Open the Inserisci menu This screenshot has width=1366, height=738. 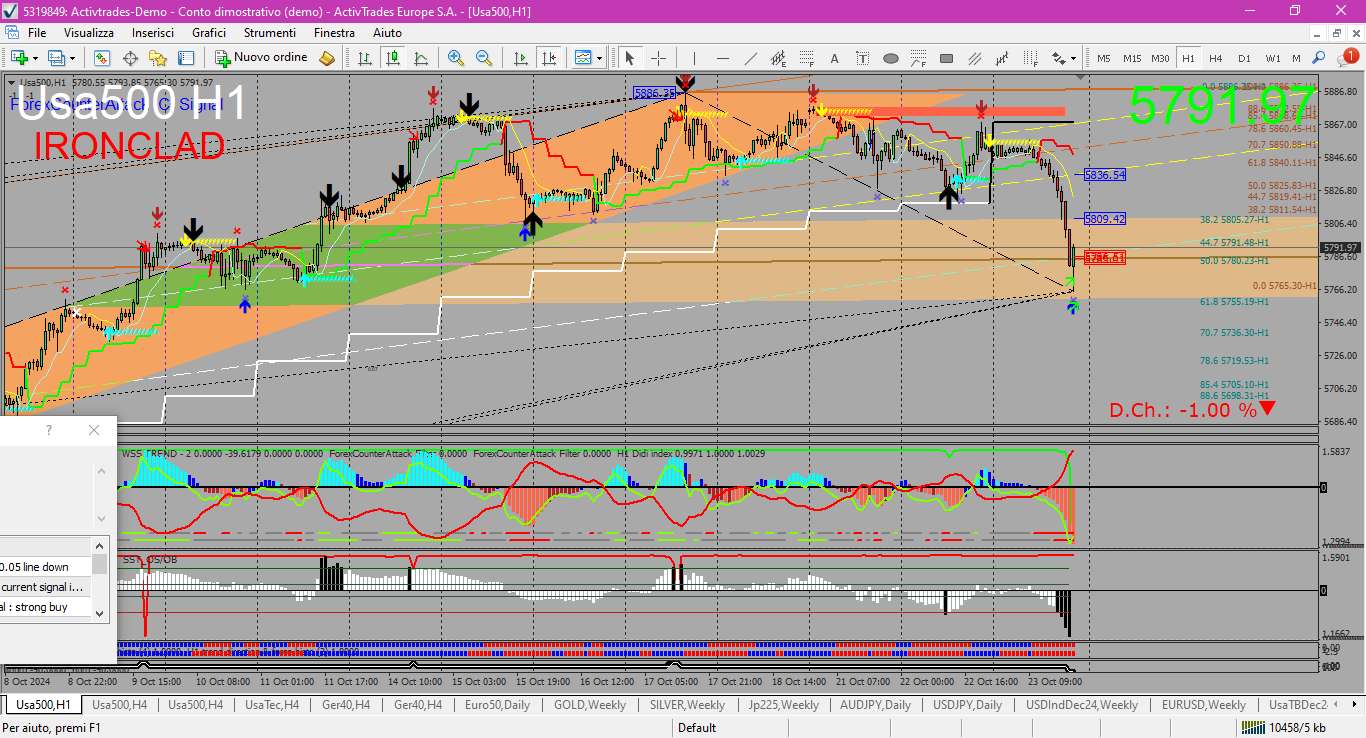coord(153,33)
